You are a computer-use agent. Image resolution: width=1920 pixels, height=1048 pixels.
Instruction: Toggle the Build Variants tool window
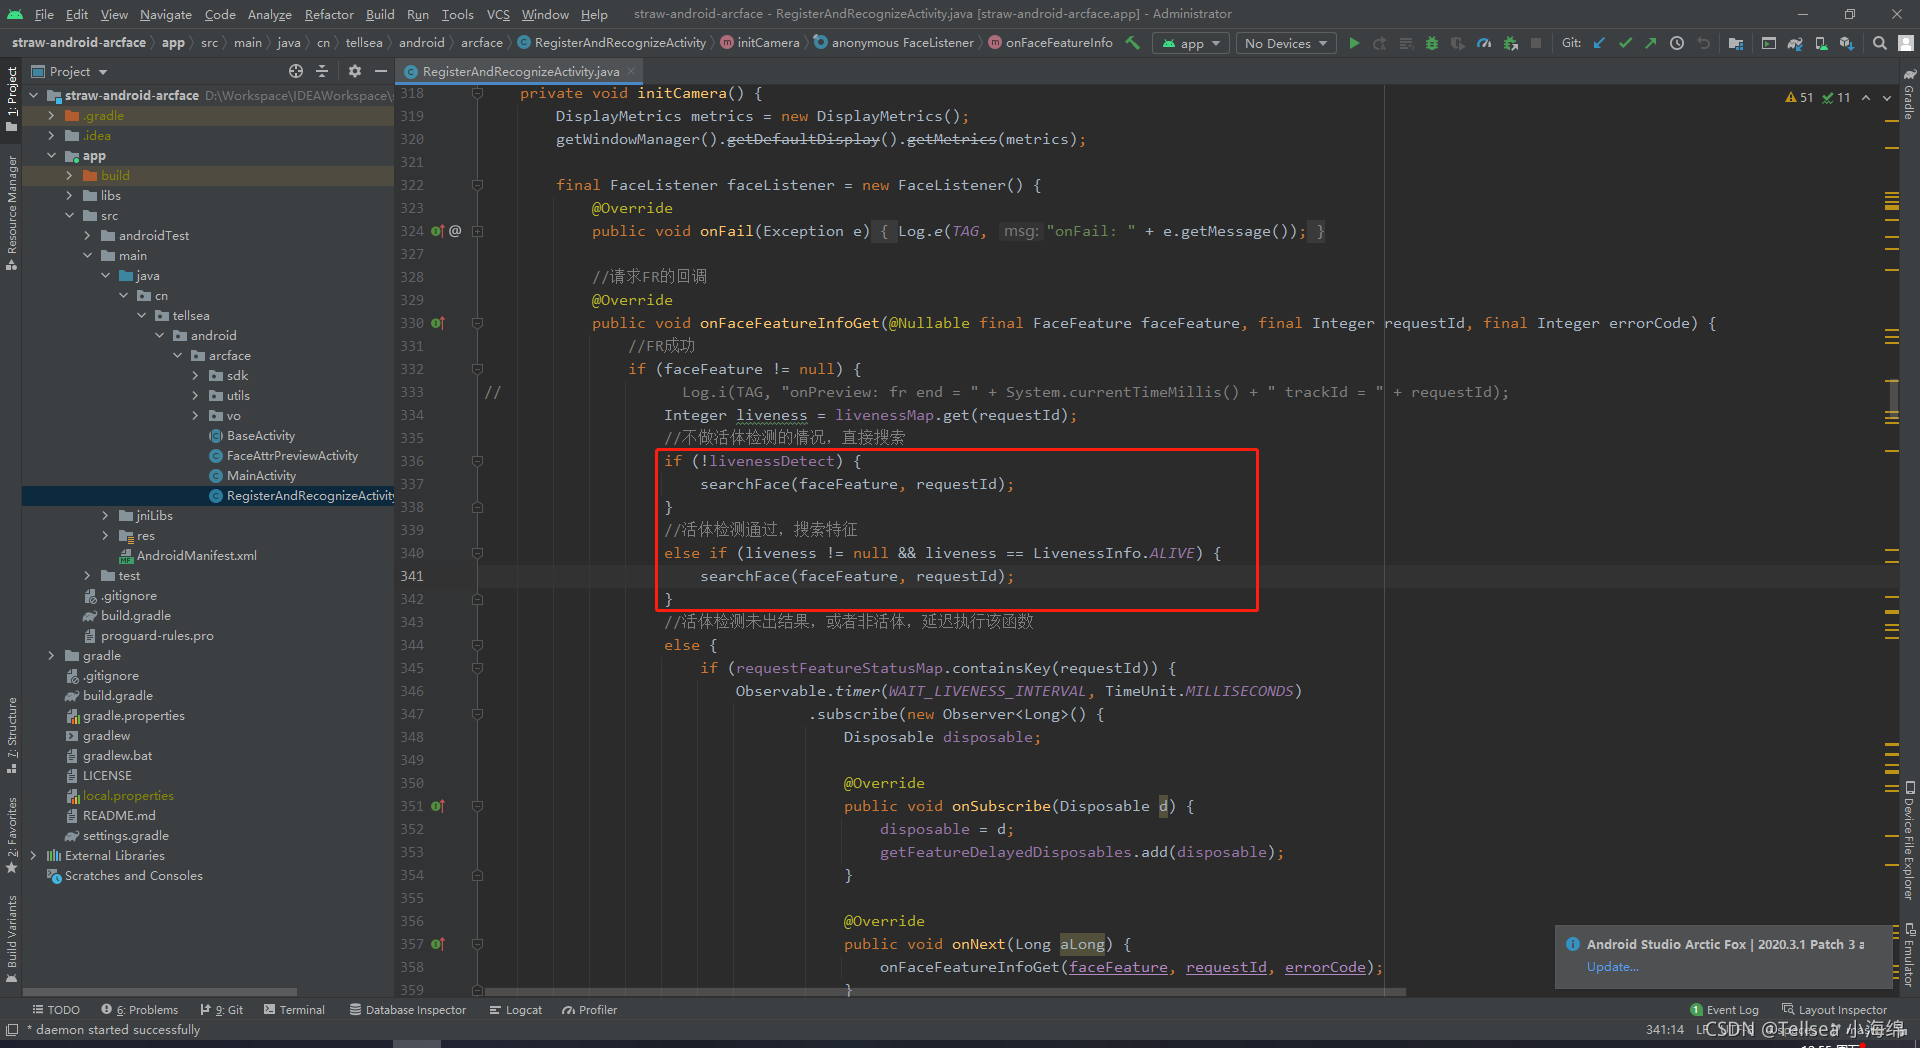point(11,937)
